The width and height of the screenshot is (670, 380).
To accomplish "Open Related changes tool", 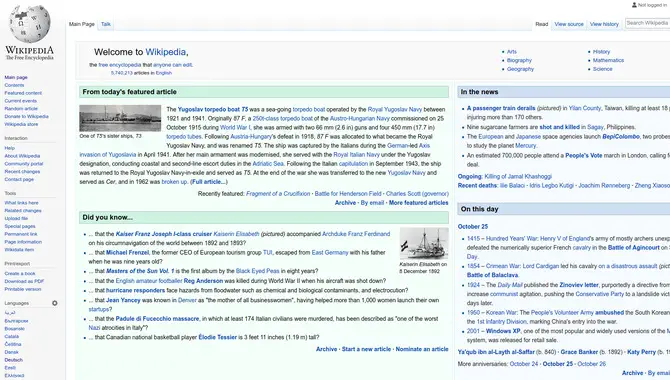I will click(23, 210).
